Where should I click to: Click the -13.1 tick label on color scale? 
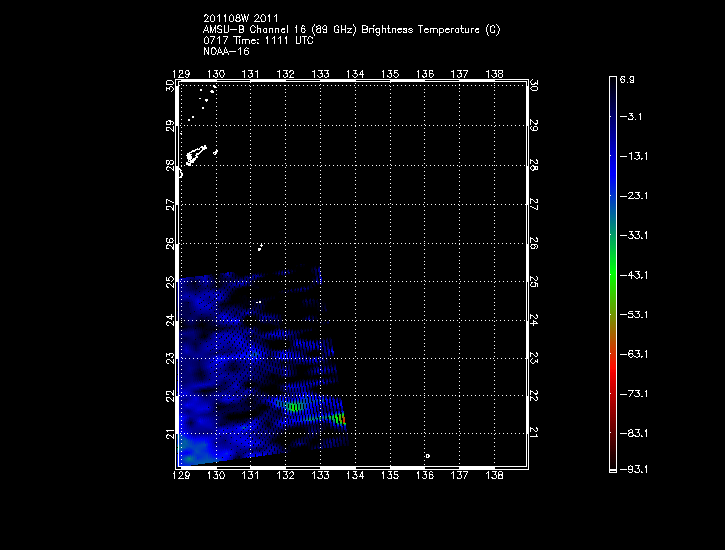point(634,156)
